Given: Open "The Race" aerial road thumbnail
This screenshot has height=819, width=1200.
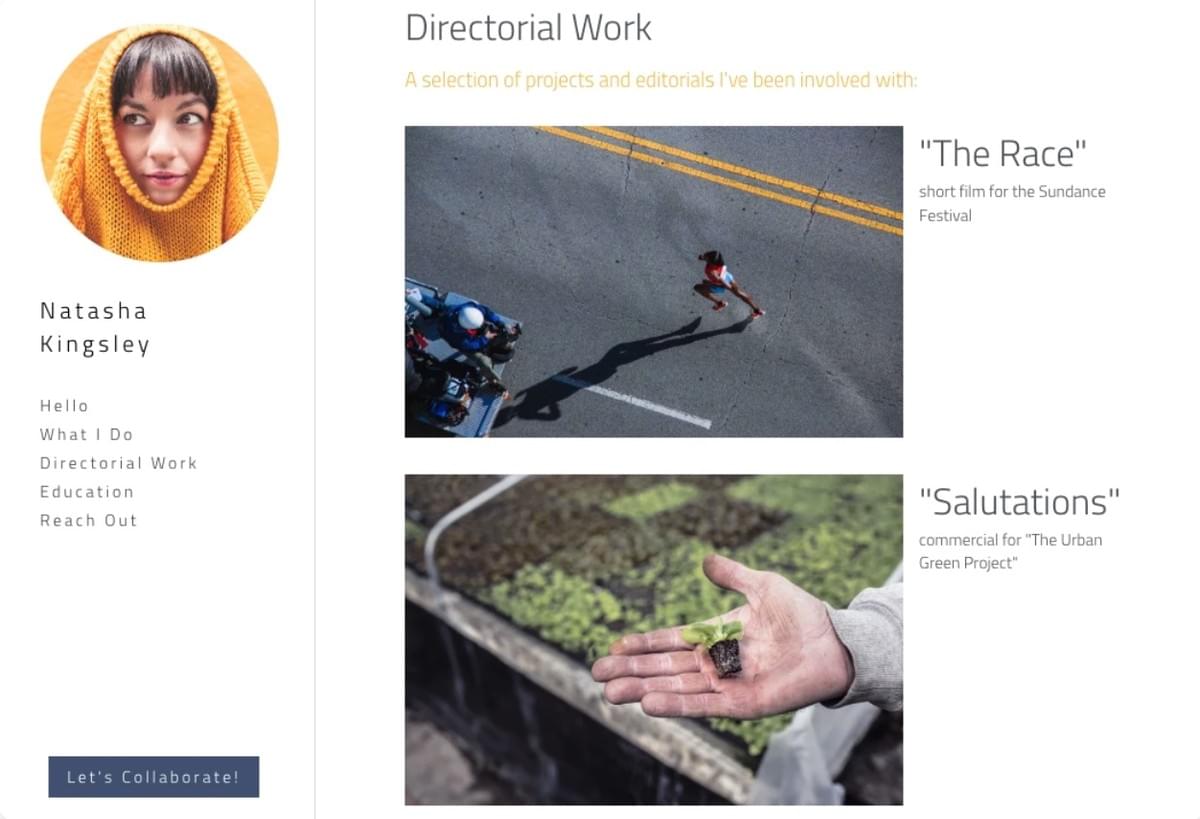Looking at the screenshot, I should pyautogui.click(x=654, y=282).
